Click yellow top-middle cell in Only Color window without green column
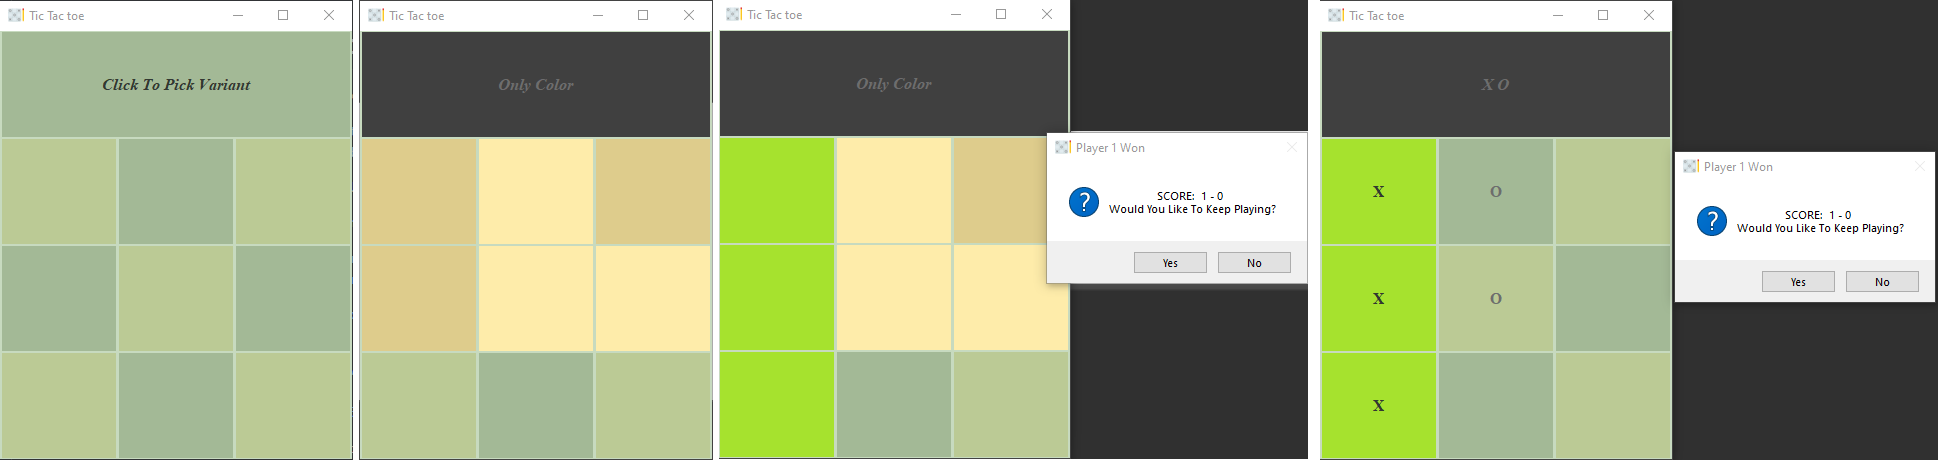This screenshot has height=460, width=1939. 536,191
